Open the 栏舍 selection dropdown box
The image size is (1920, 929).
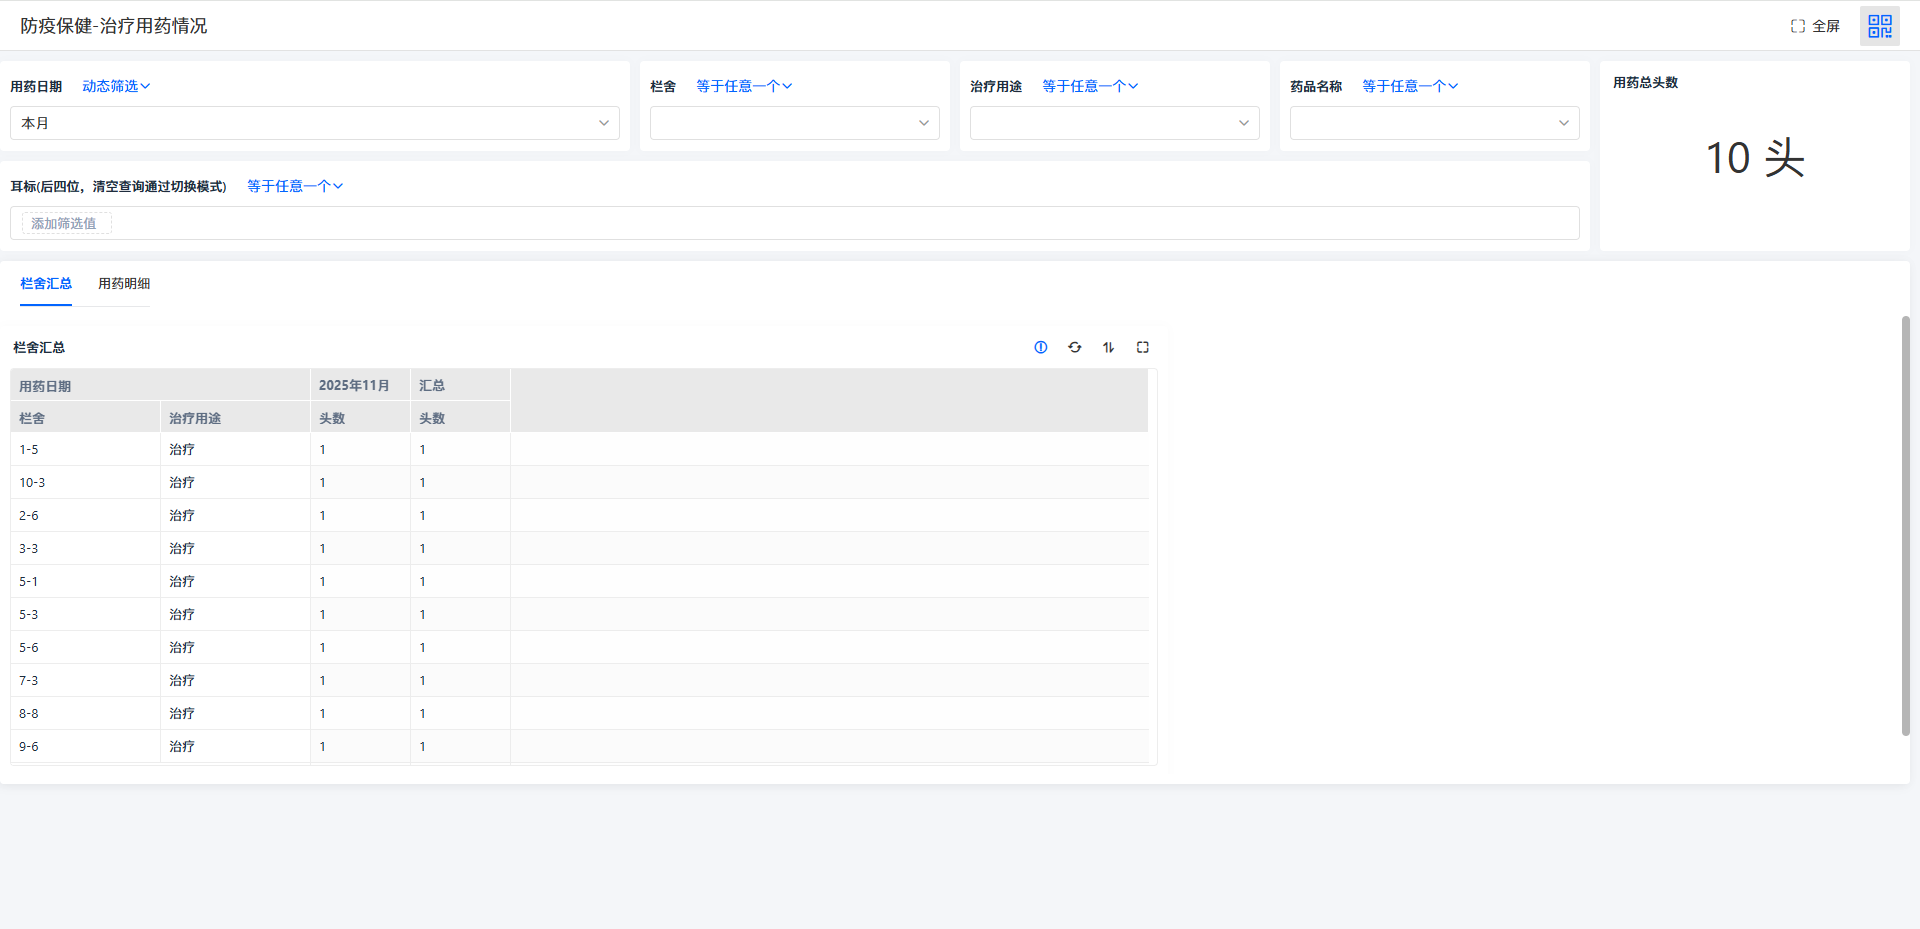click(794, 123)
